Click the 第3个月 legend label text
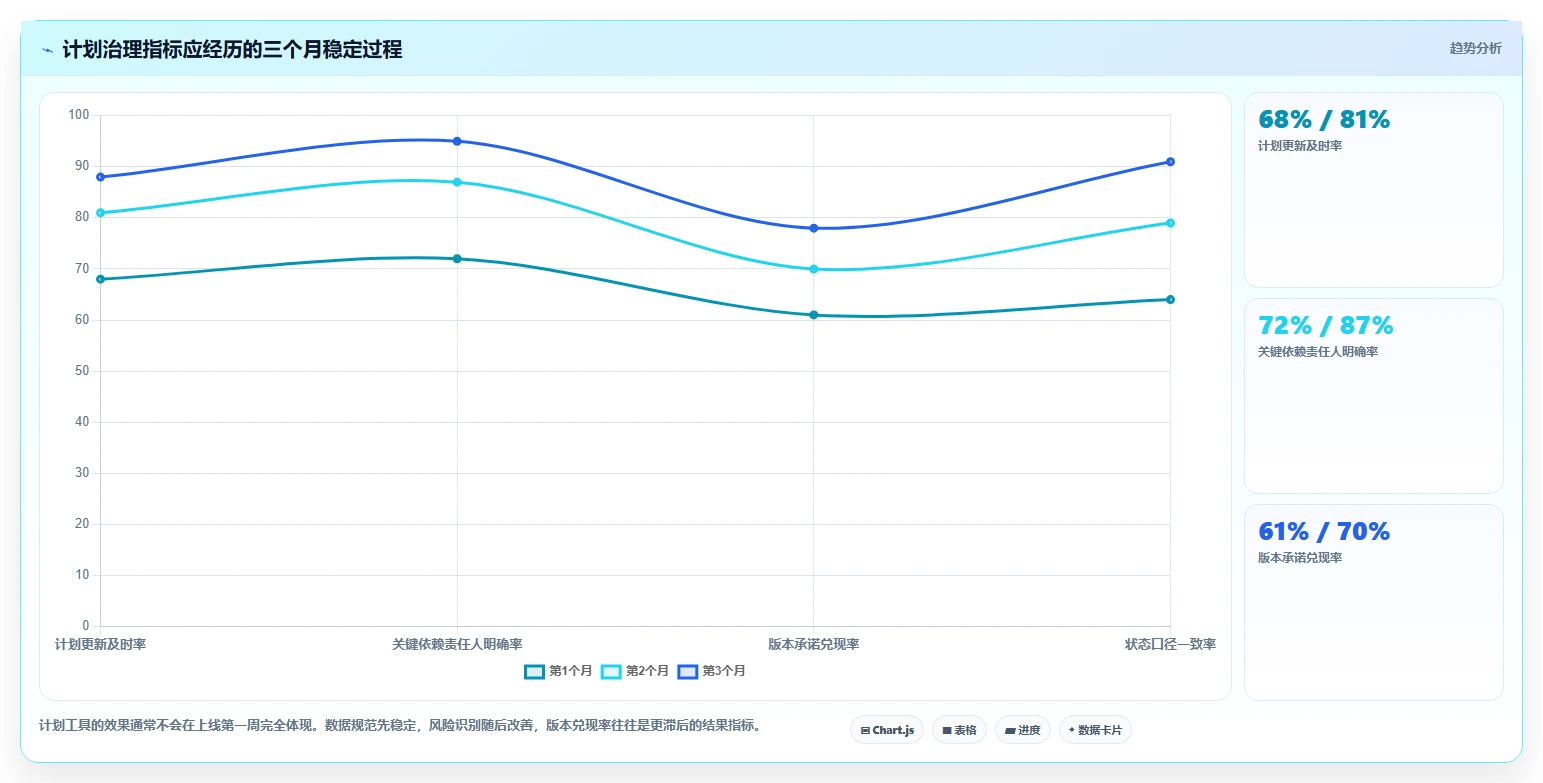 [x=724, y=671]
